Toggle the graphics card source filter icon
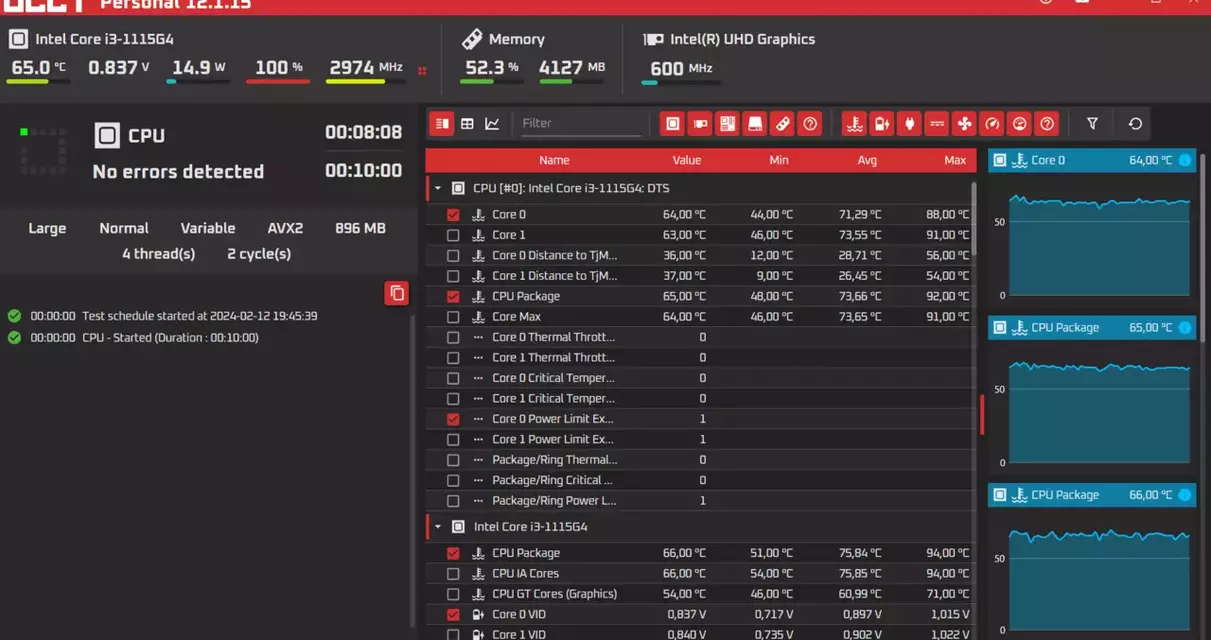The height and width of the screenshot is (640, 1211). pos(700,123)
